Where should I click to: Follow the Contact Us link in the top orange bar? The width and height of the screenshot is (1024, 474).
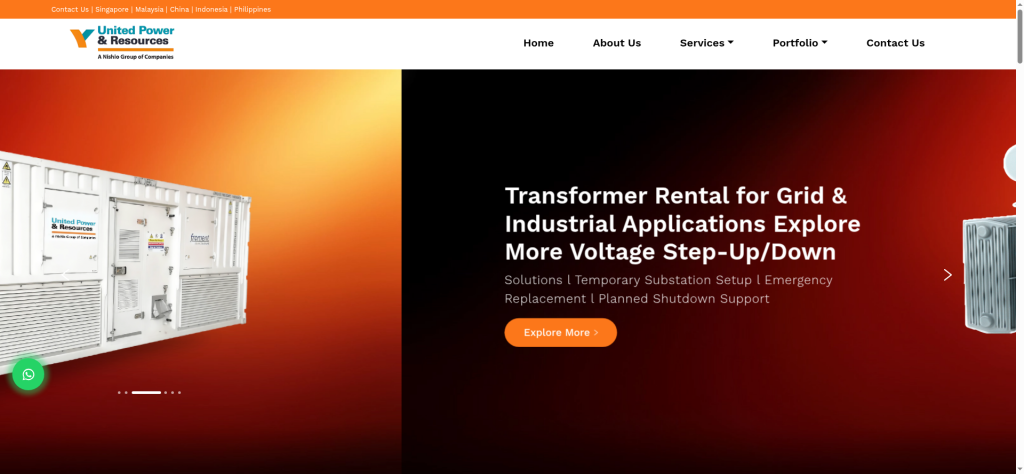click(70, 9)
